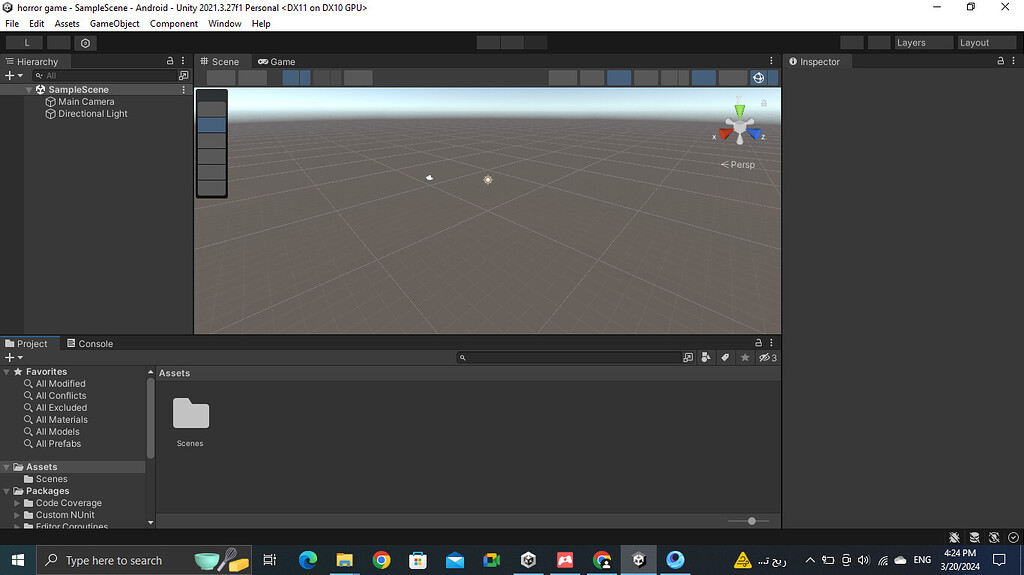The height and width of the screenshot is (575, 1024).
Task: Select the camera gizmo in the Scene view
Action: 429,177
